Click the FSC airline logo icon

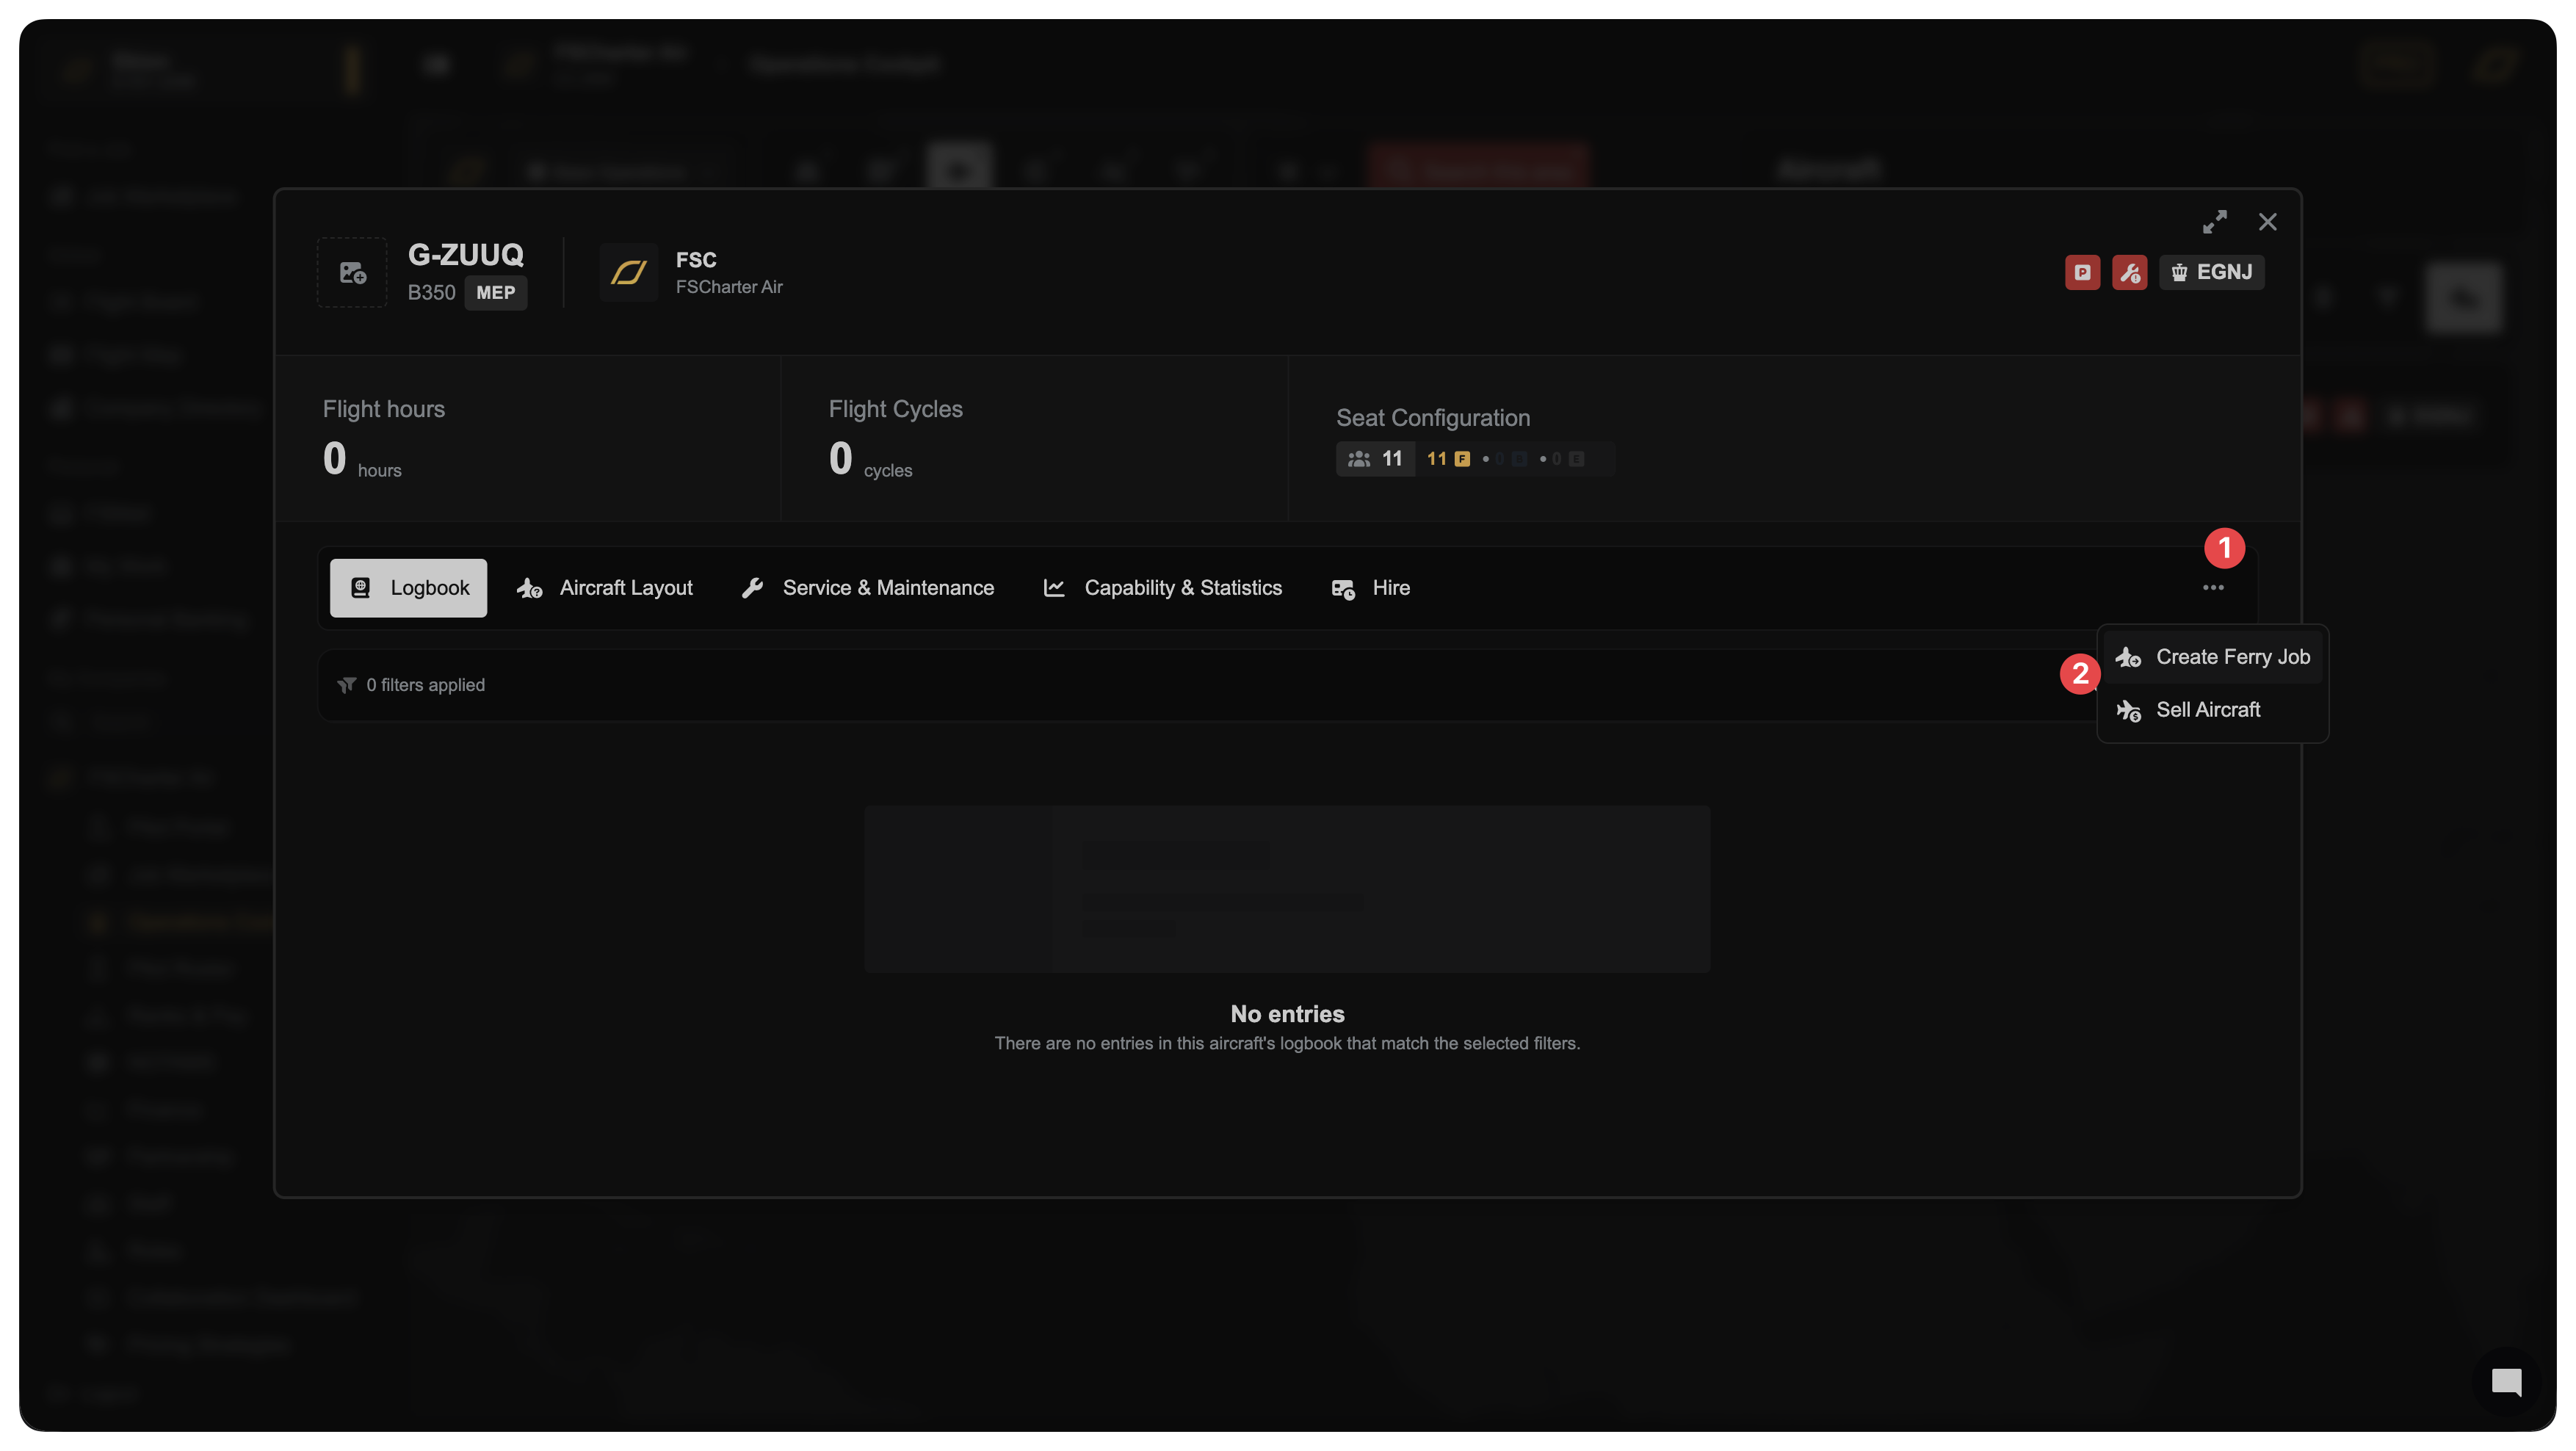coord(628,273)
